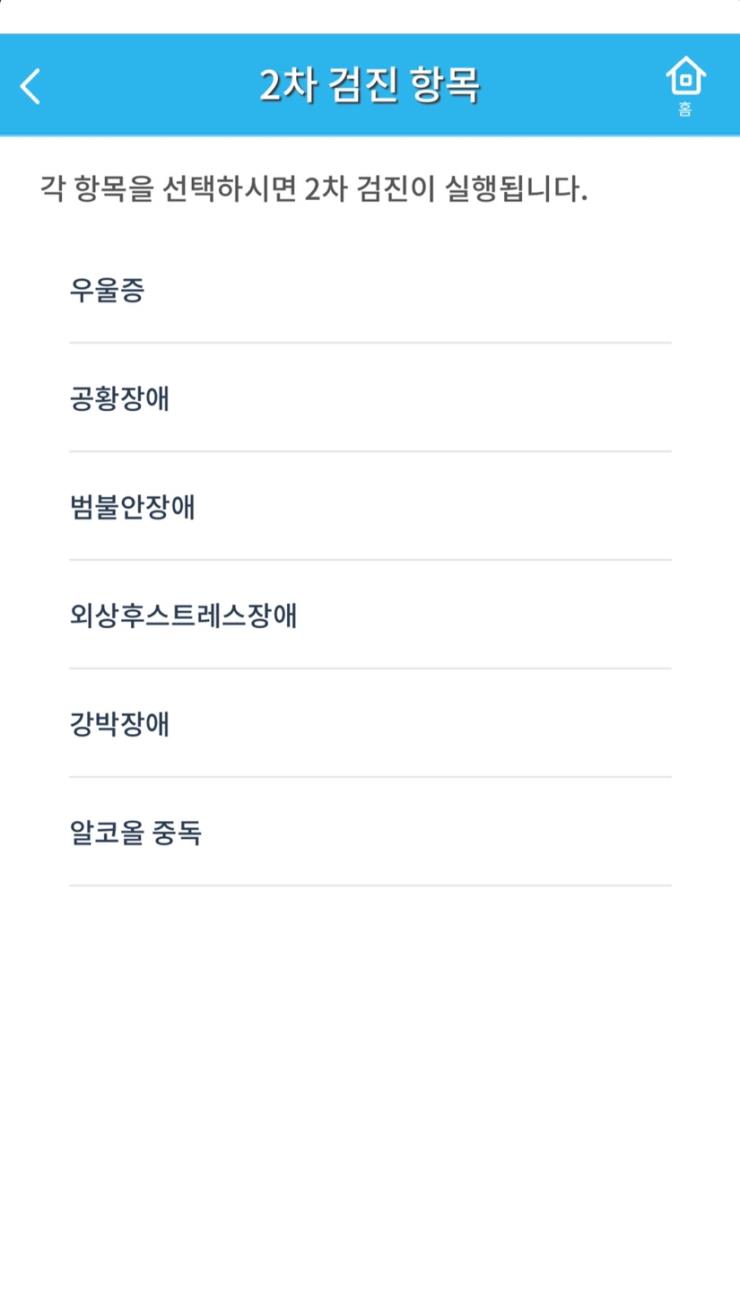
Task: Tap the back arrow in the top bar
Action: (x=30, y=86)
